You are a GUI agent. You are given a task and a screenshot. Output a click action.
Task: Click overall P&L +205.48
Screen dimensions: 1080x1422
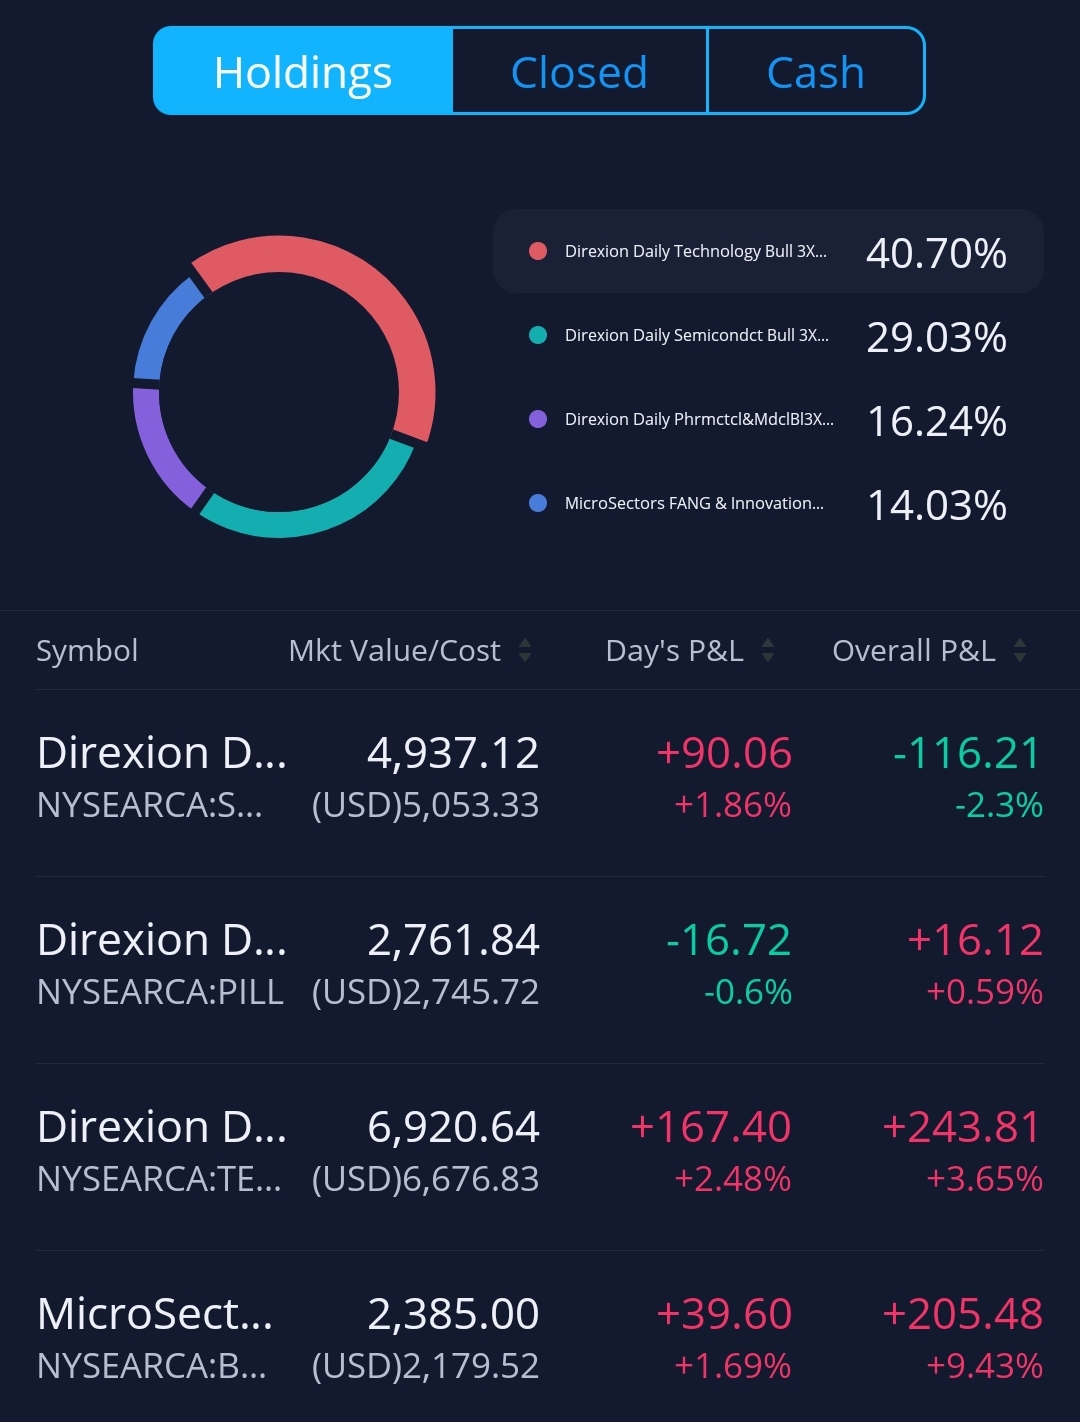point(962,1314)
